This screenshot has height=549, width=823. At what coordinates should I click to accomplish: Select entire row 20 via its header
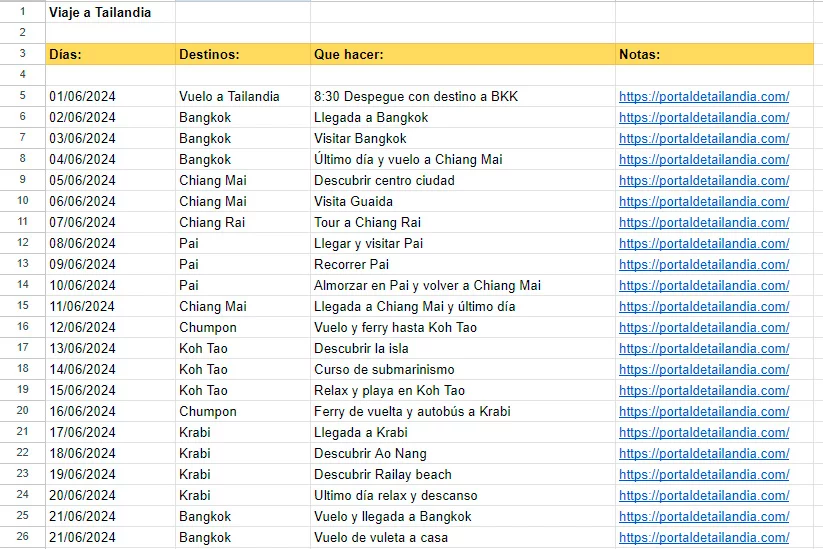(x=23, y=410)
